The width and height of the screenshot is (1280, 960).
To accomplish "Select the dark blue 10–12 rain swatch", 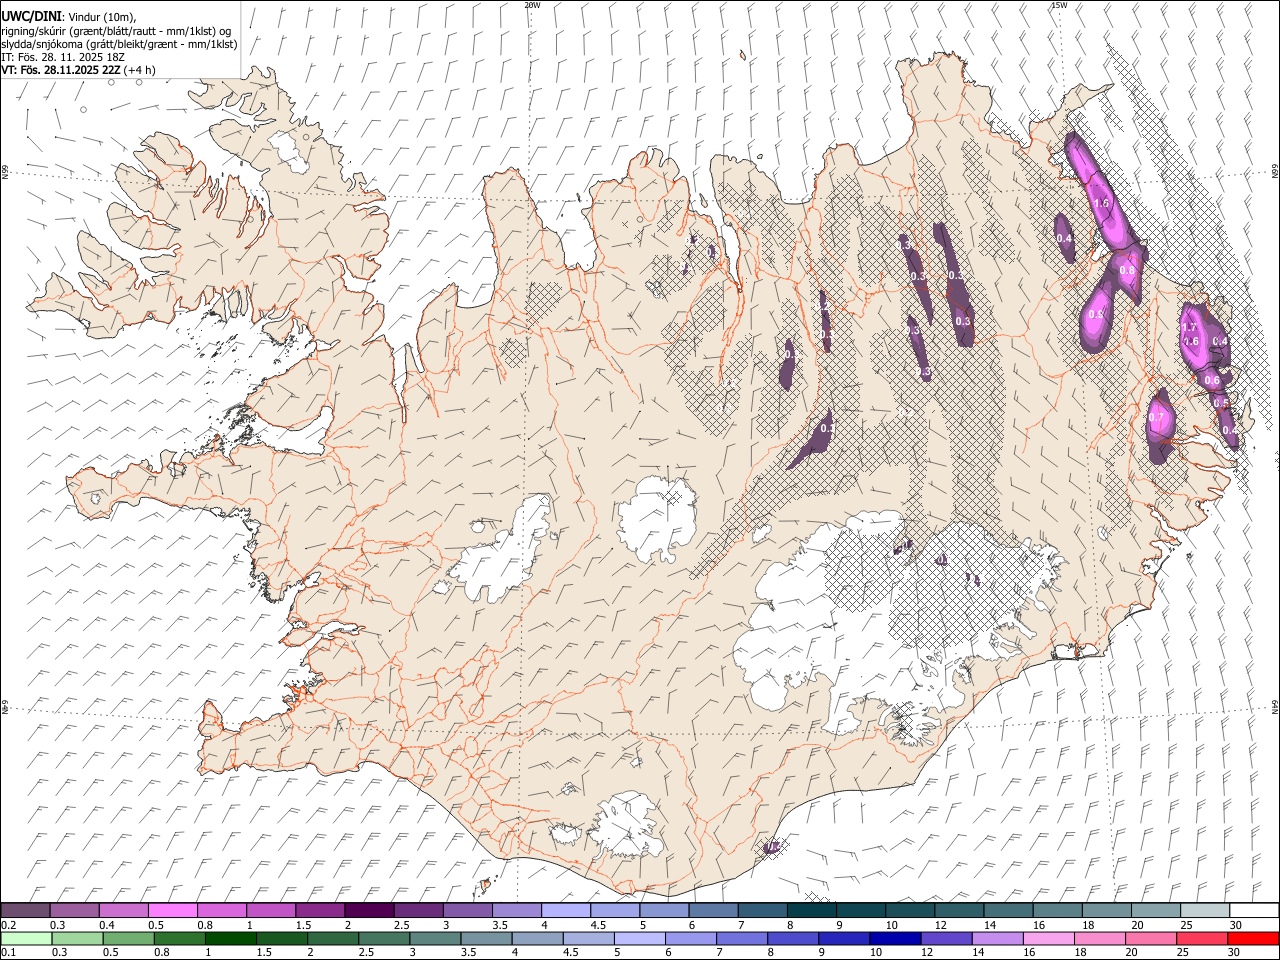I will [x=895, y=938].
